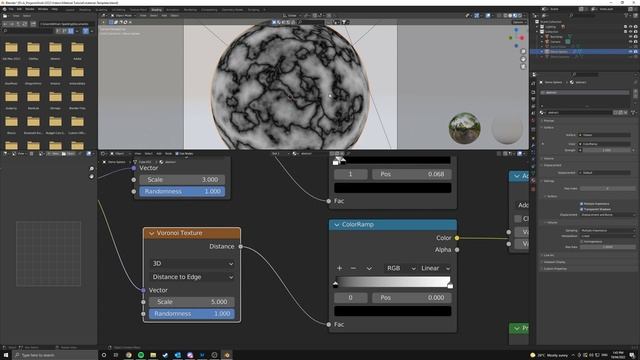This screenshot has width=640, height=360.
Task: Collapse the Voronoi Texture node
Action: pyautogui.click(x=151, y=233)
